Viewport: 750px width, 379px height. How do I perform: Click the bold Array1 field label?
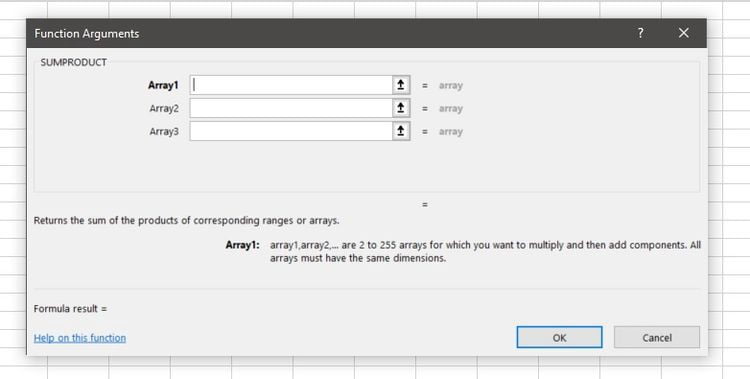coord(163,85)
